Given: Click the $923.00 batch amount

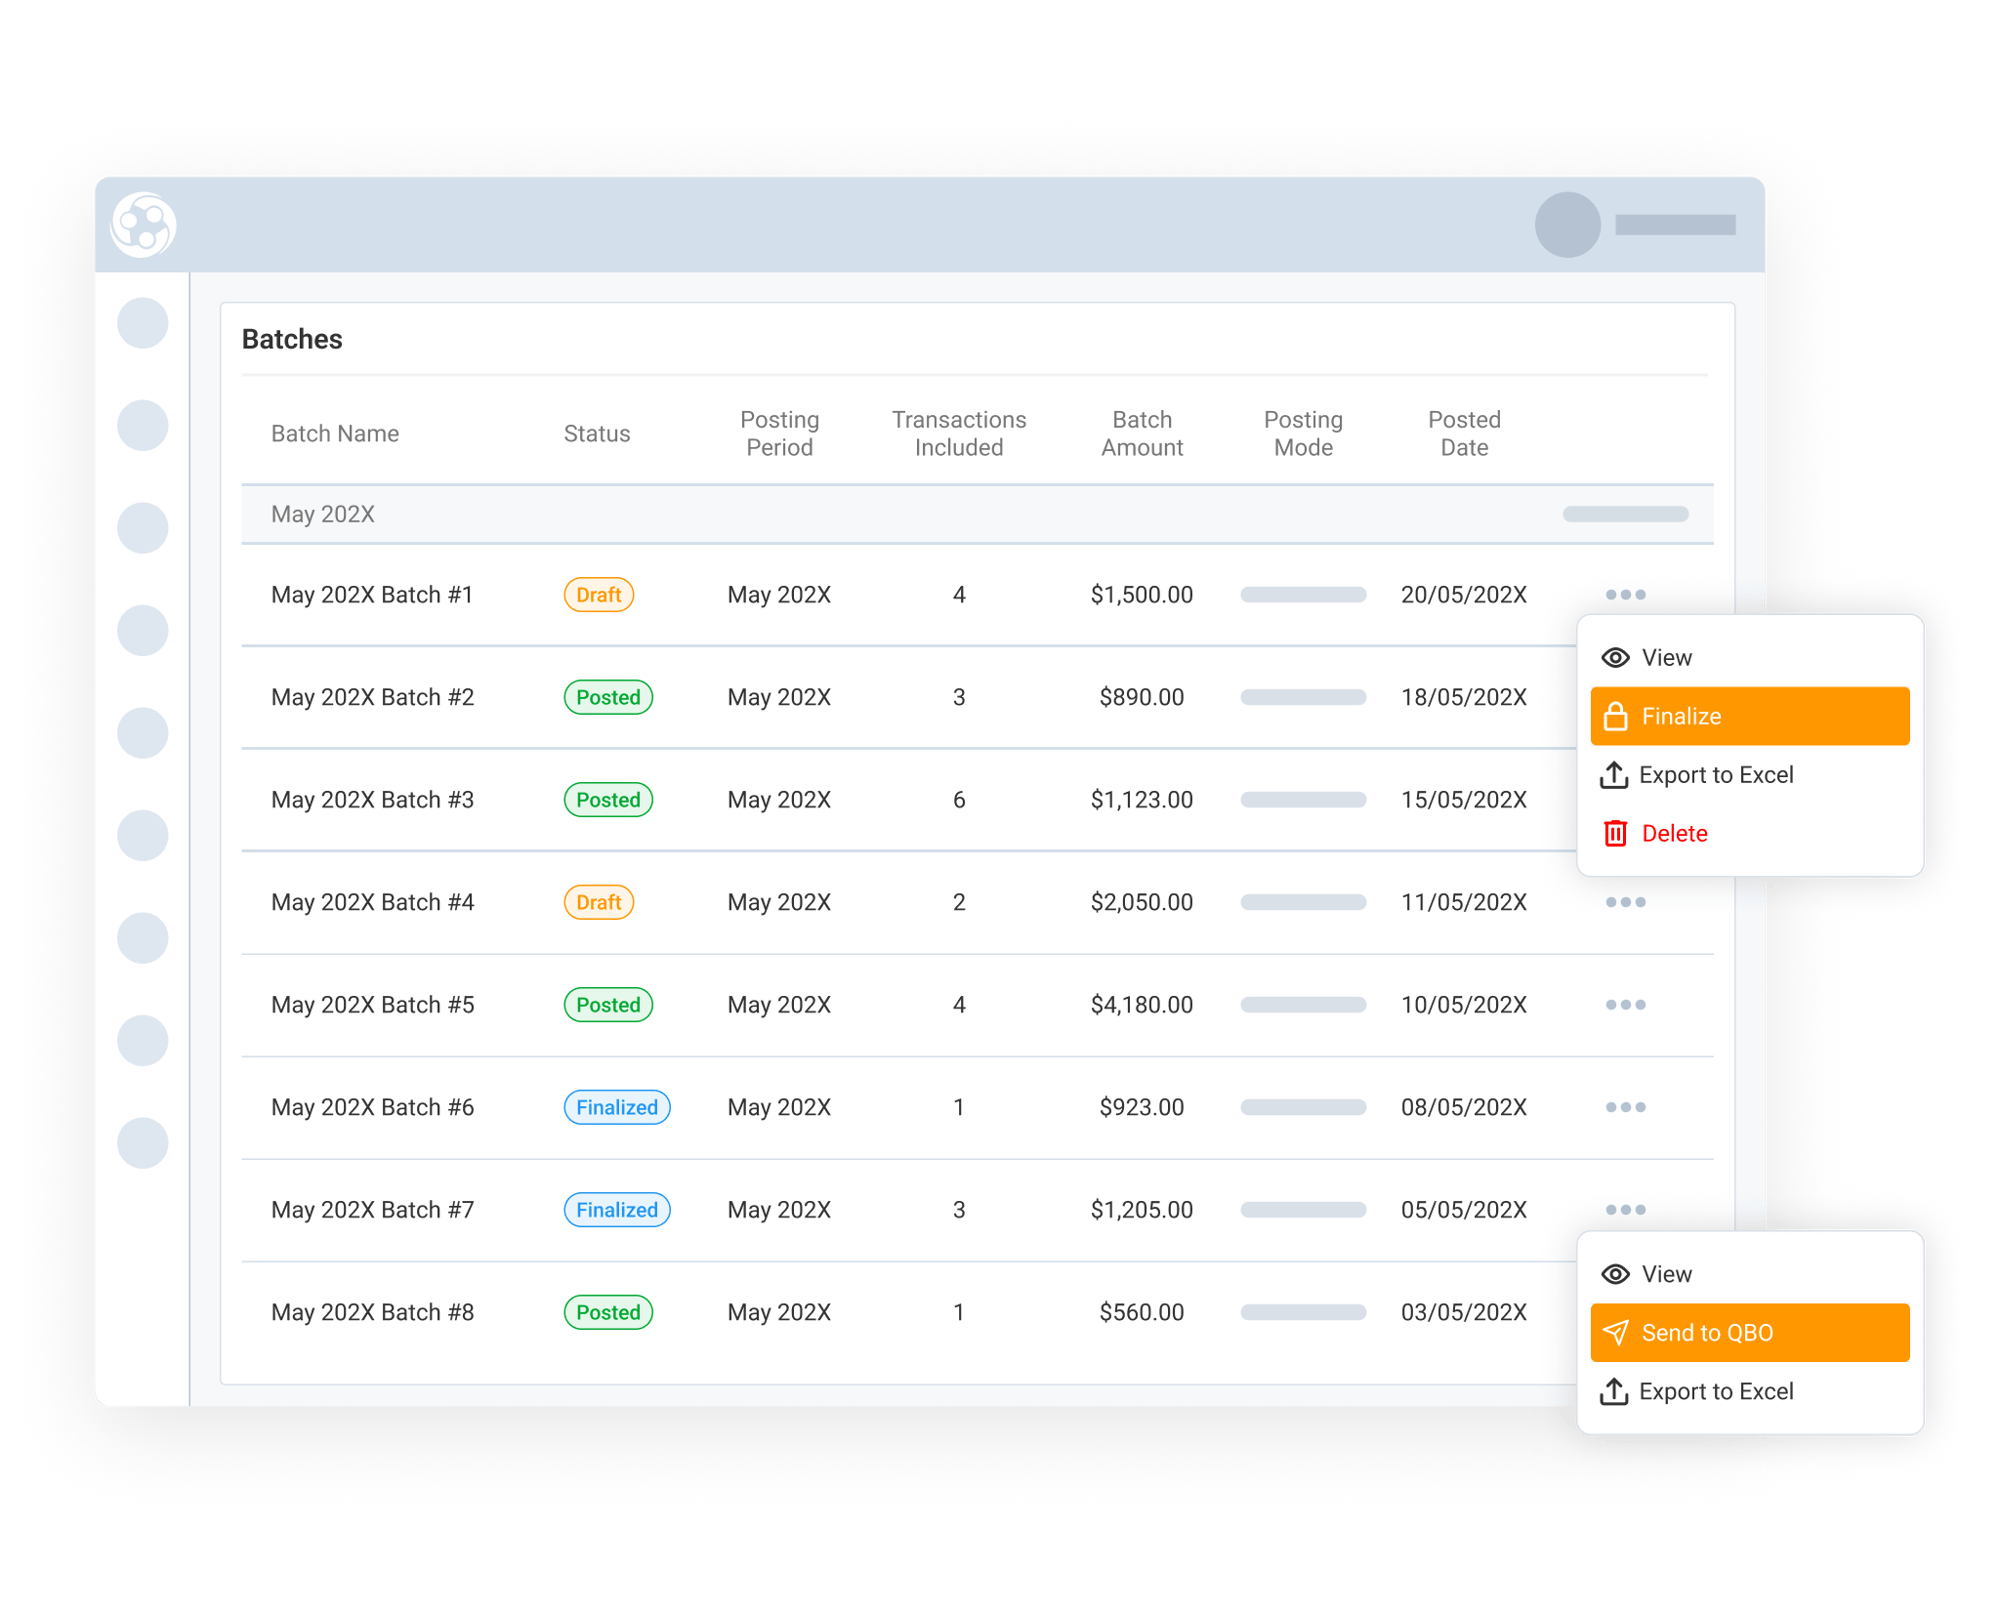Looking at the screenshot, I should click(1142, 1107).
